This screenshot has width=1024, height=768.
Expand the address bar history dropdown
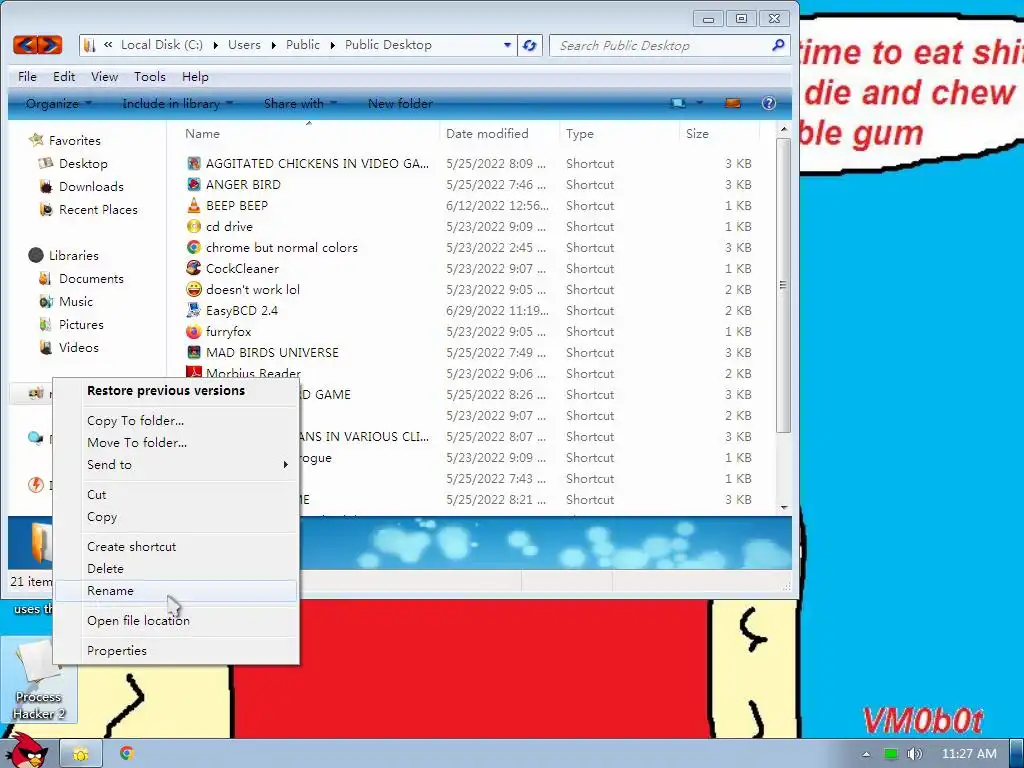[x=507, y=45]
